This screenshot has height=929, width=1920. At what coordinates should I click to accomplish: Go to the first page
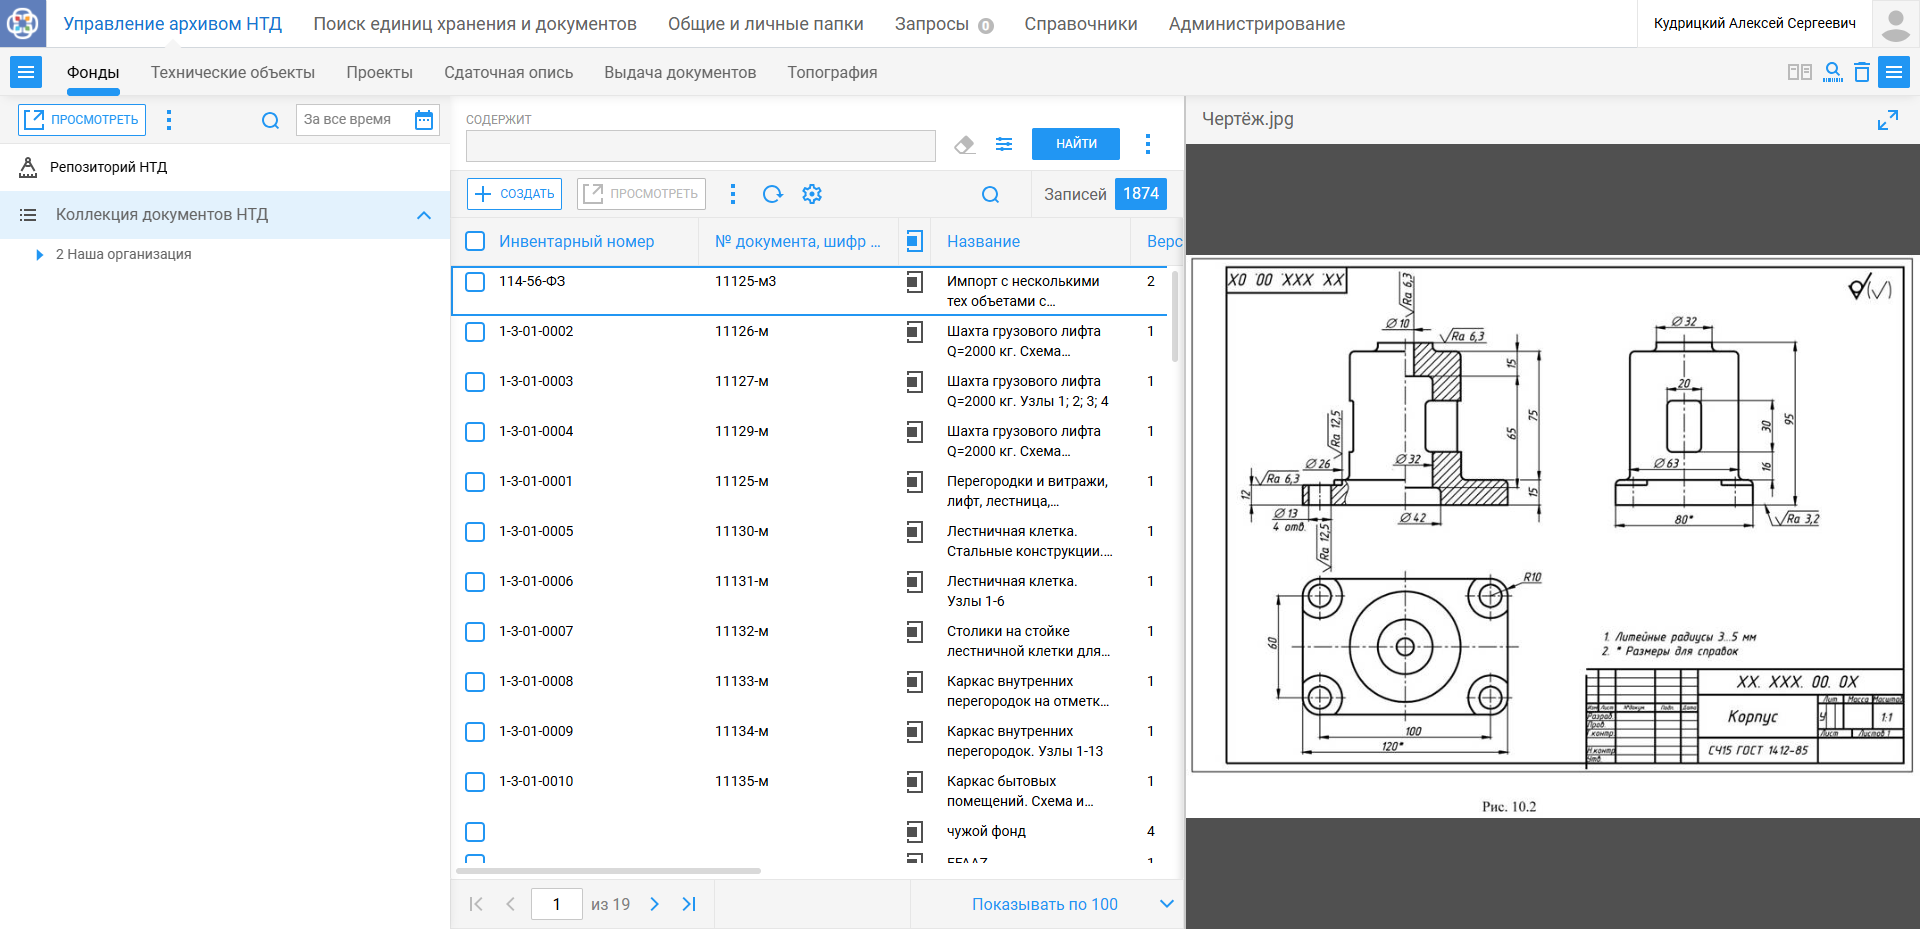tap(476, 904)
